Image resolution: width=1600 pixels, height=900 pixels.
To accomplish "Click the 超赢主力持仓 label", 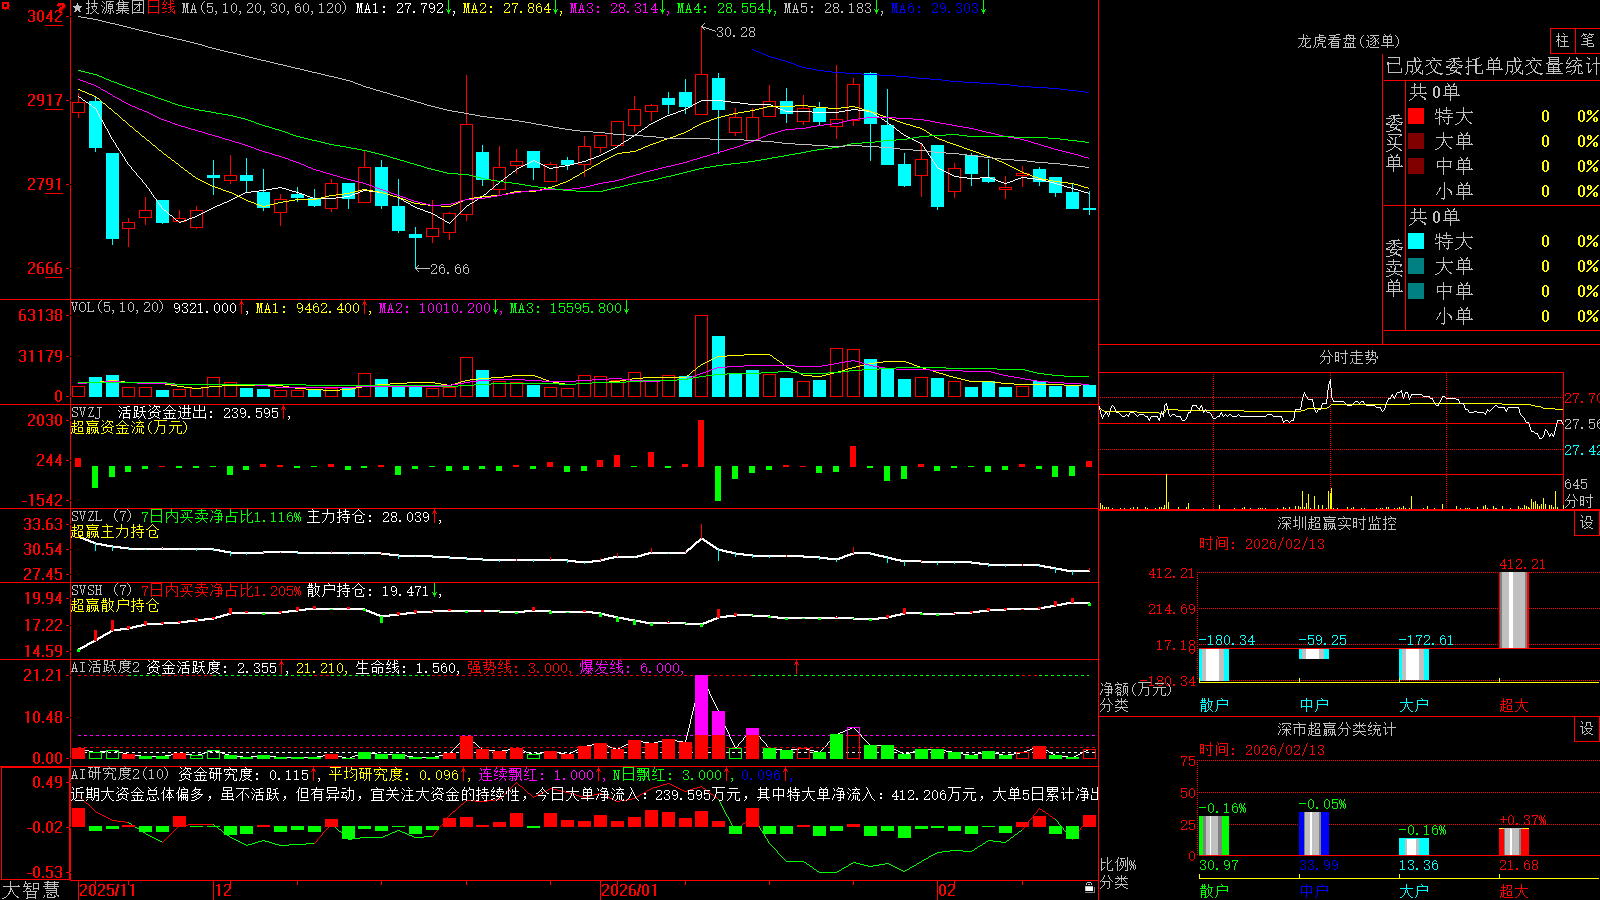I will [x=115, y=531].
